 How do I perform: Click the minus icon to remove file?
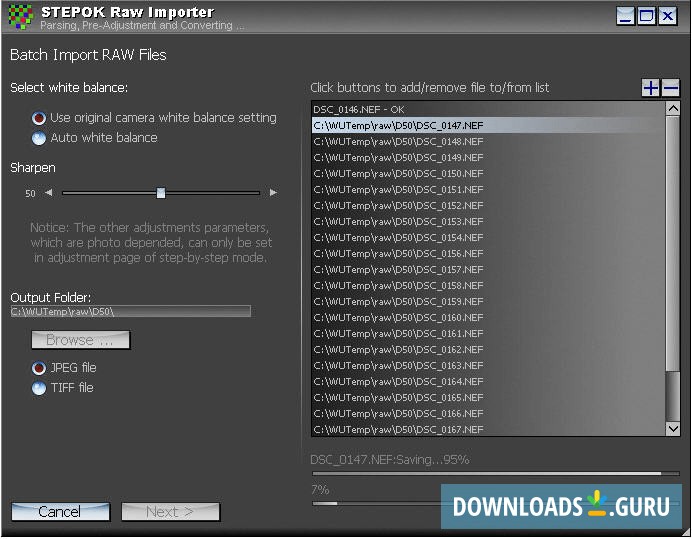(670, 88)
